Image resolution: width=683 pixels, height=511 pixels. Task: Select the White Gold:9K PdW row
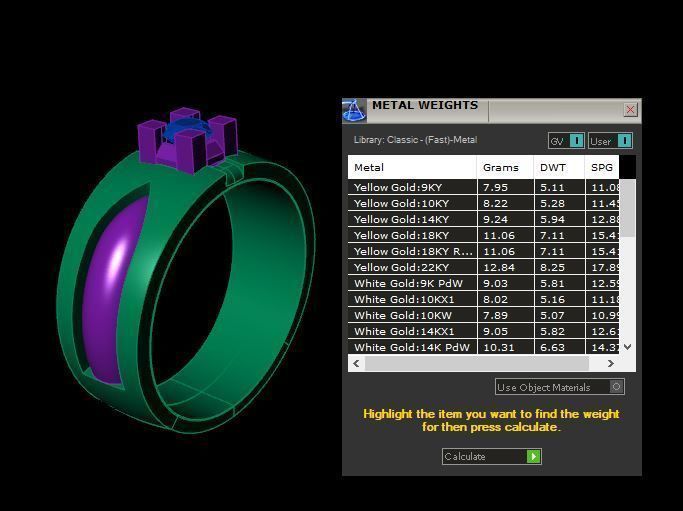(x=483, y=284)
